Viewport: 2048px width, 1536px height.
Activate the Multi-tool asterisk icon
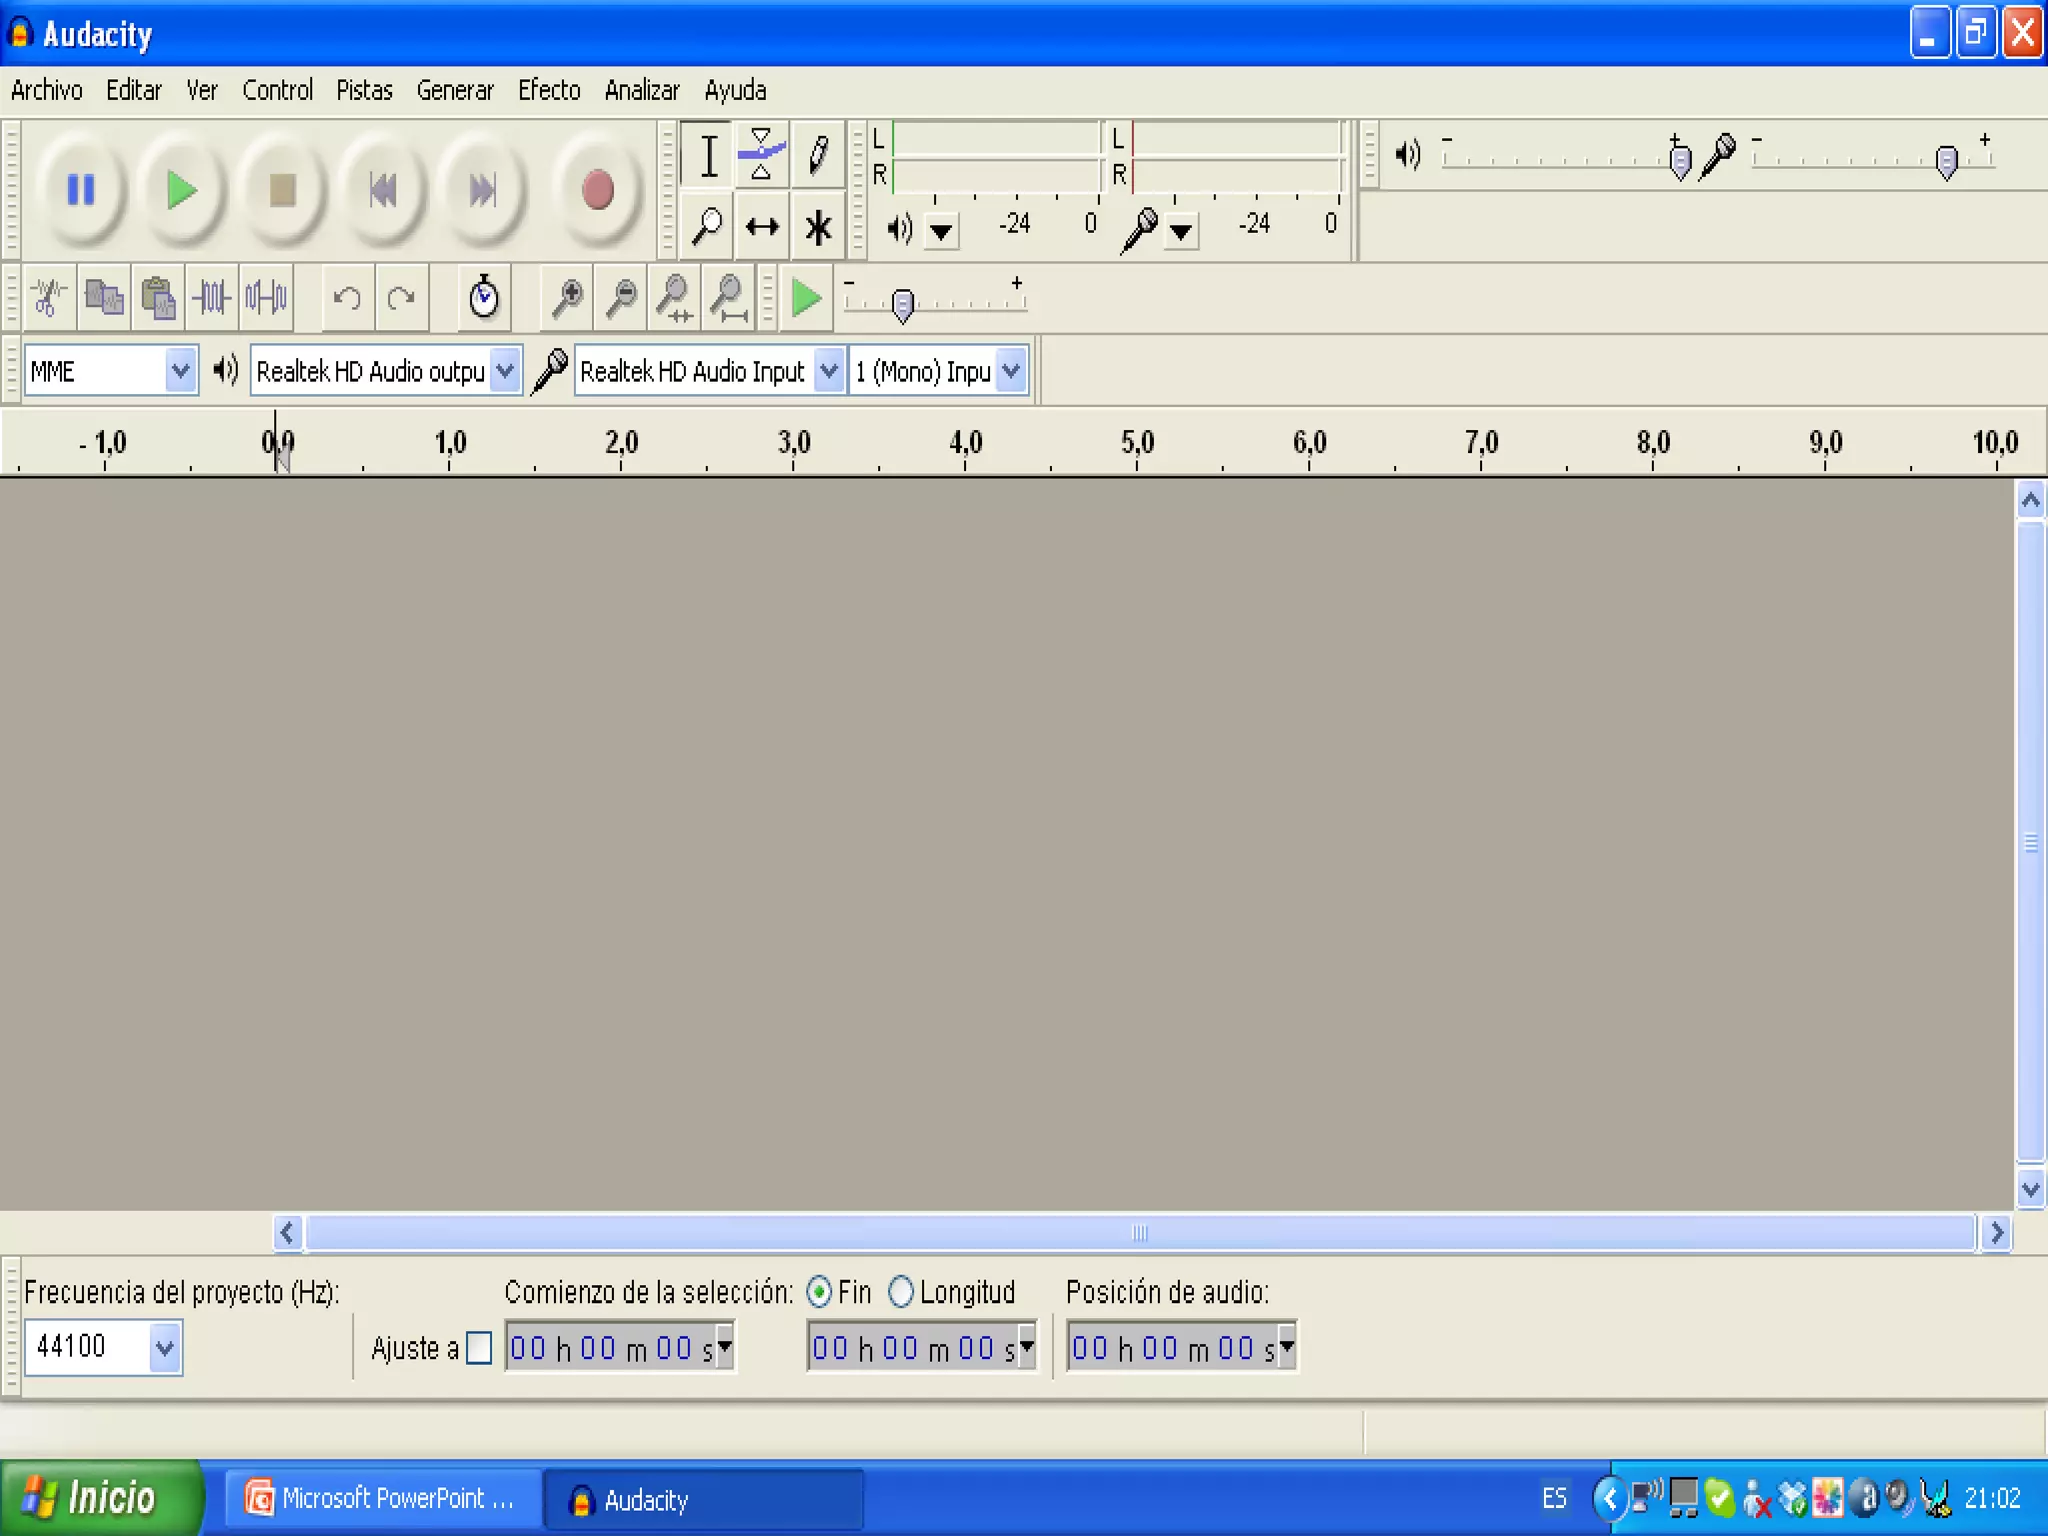818,227
